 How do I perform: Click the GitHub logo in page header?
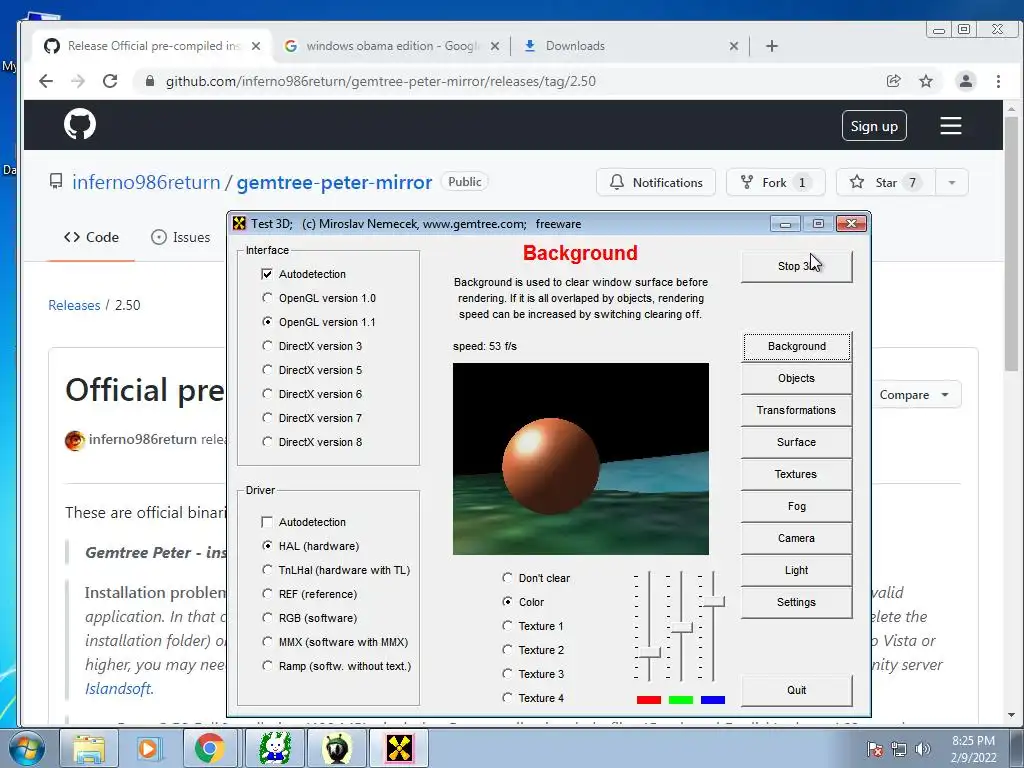click(x=80, y=124)
